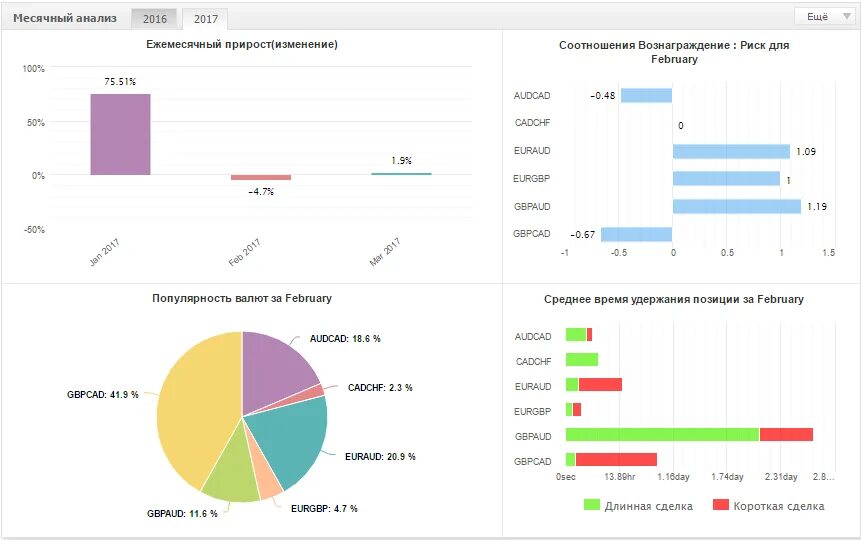Click the GBPAUD 1.19 reward-risk bar

coord(737,207)
